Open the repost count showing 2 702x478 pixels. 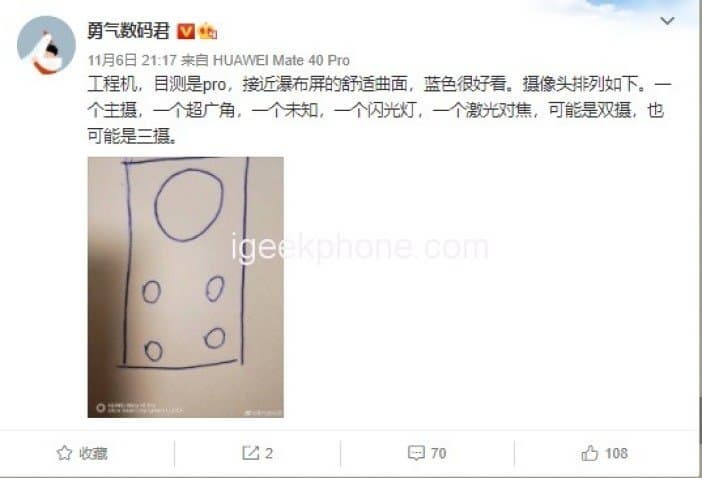coord(268,453)
